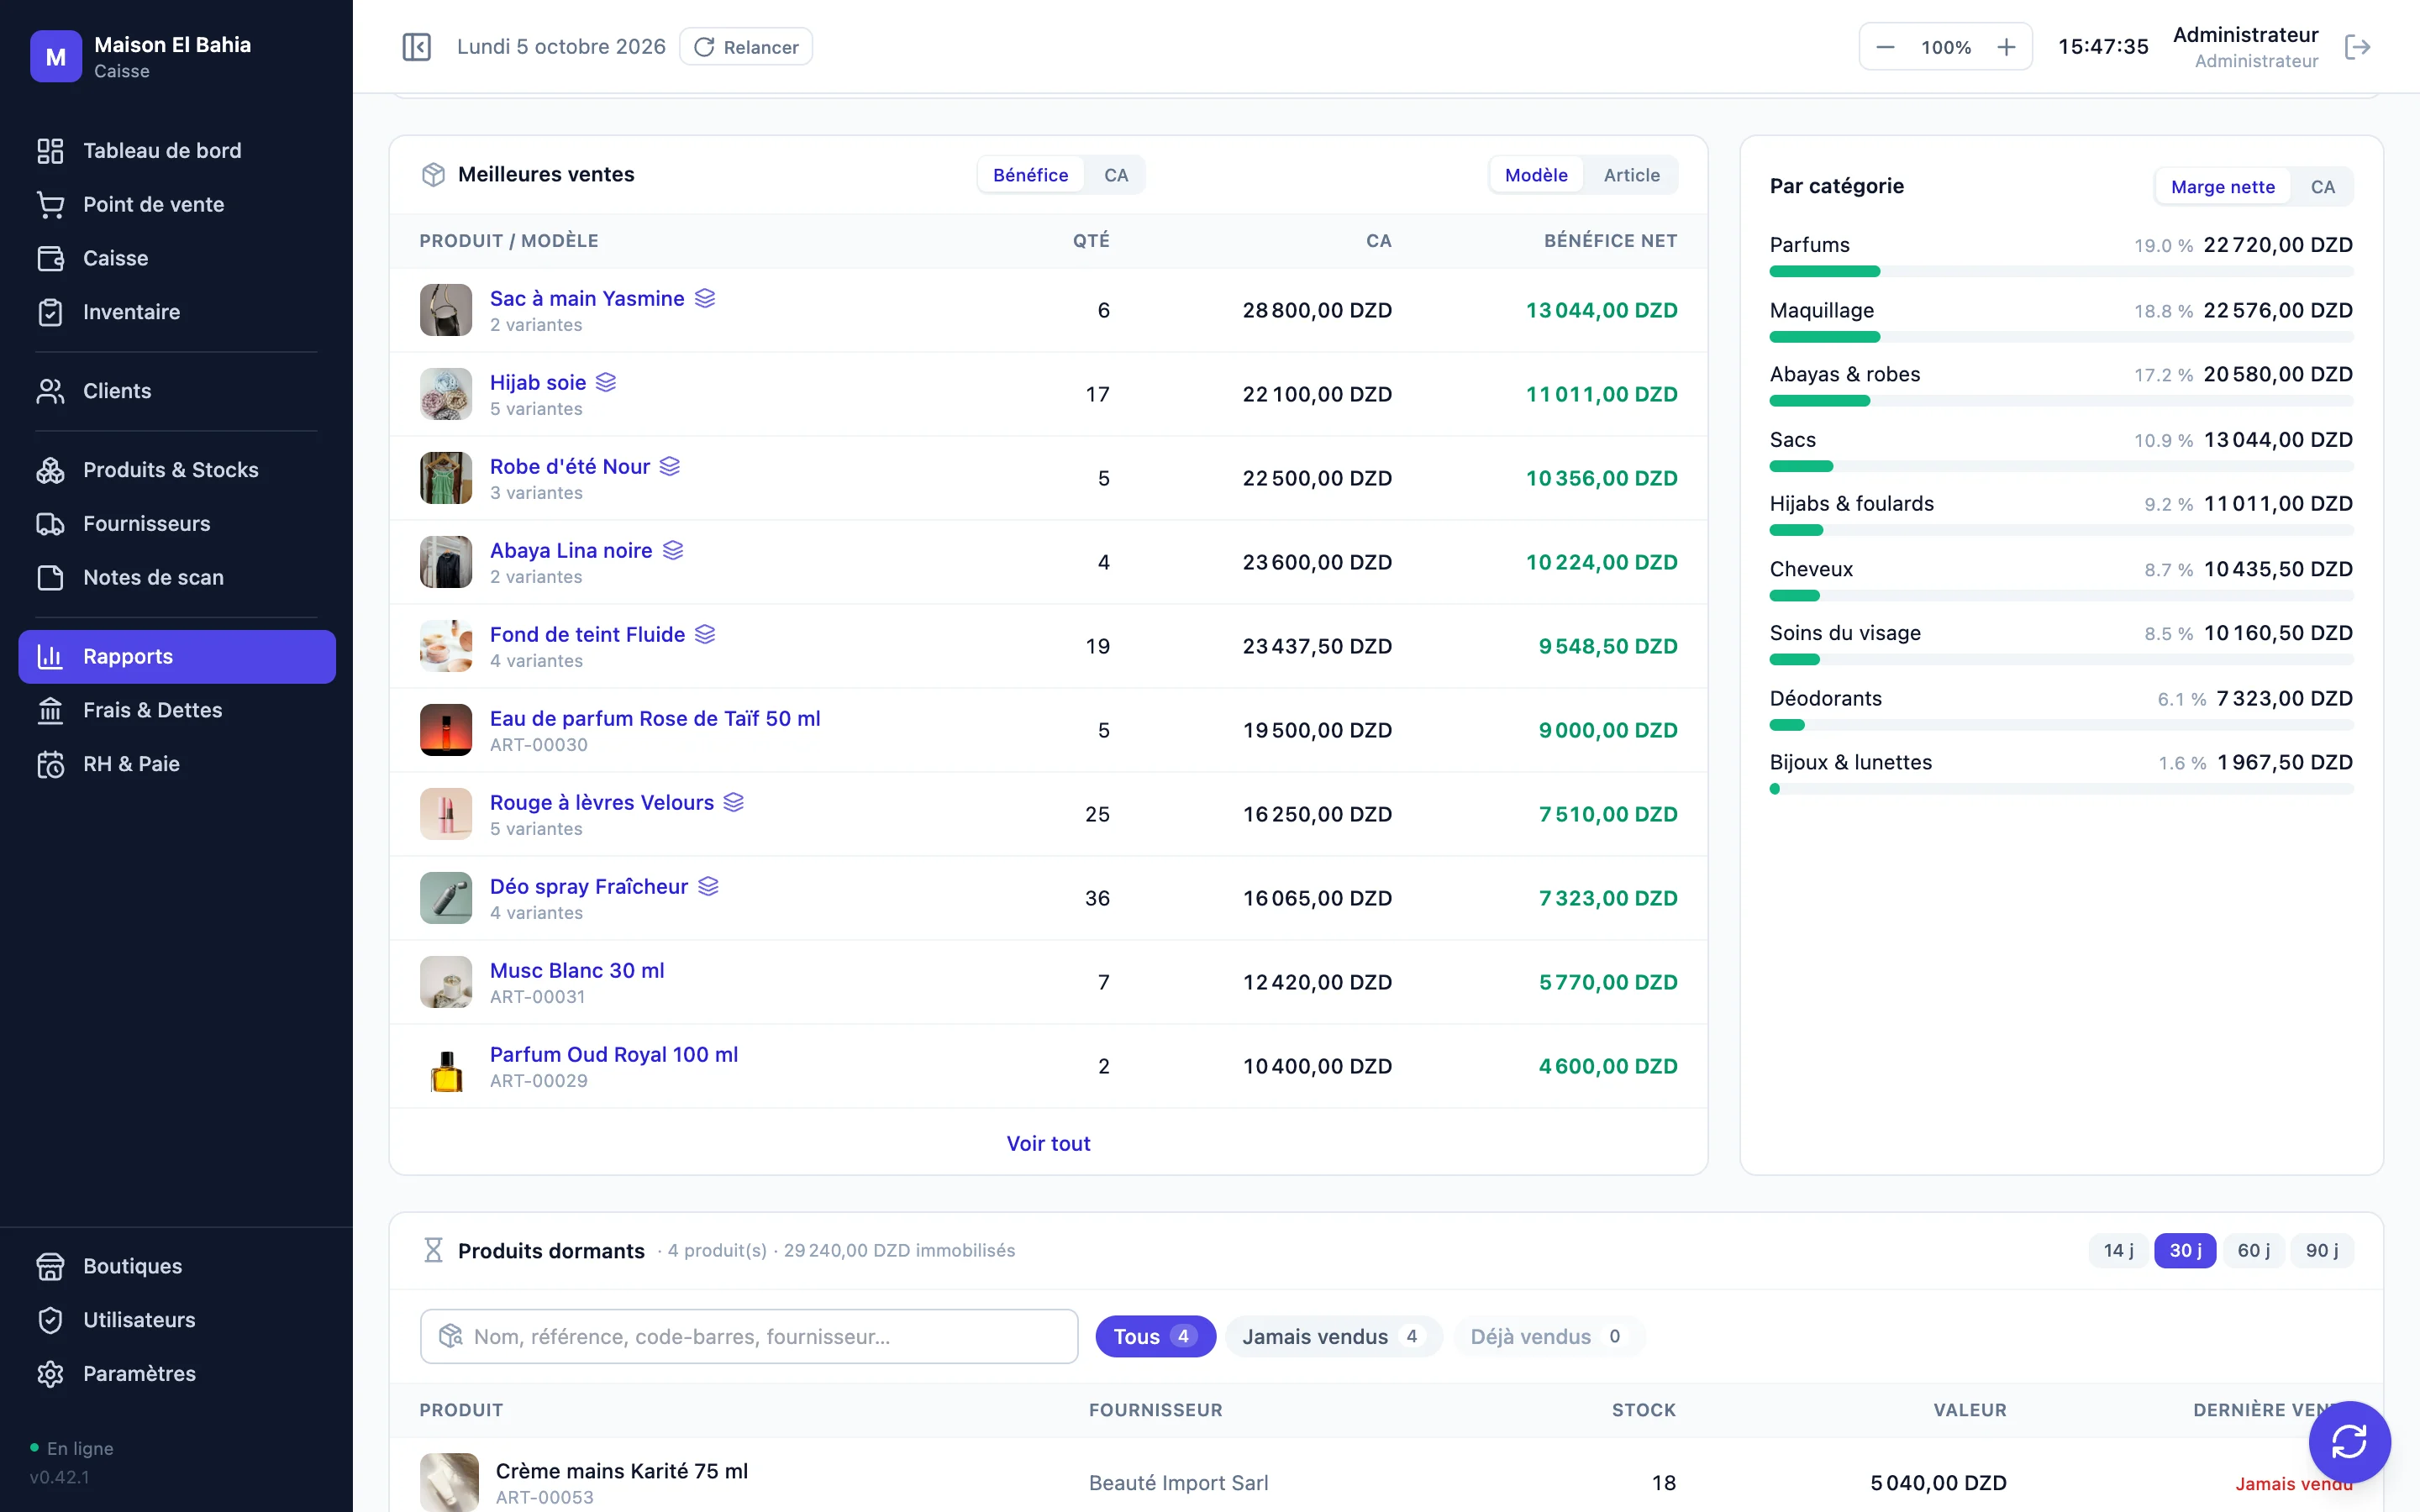2420x1512 pixels.
Task: Click the Clients people icon
Action: coord(50,391)
